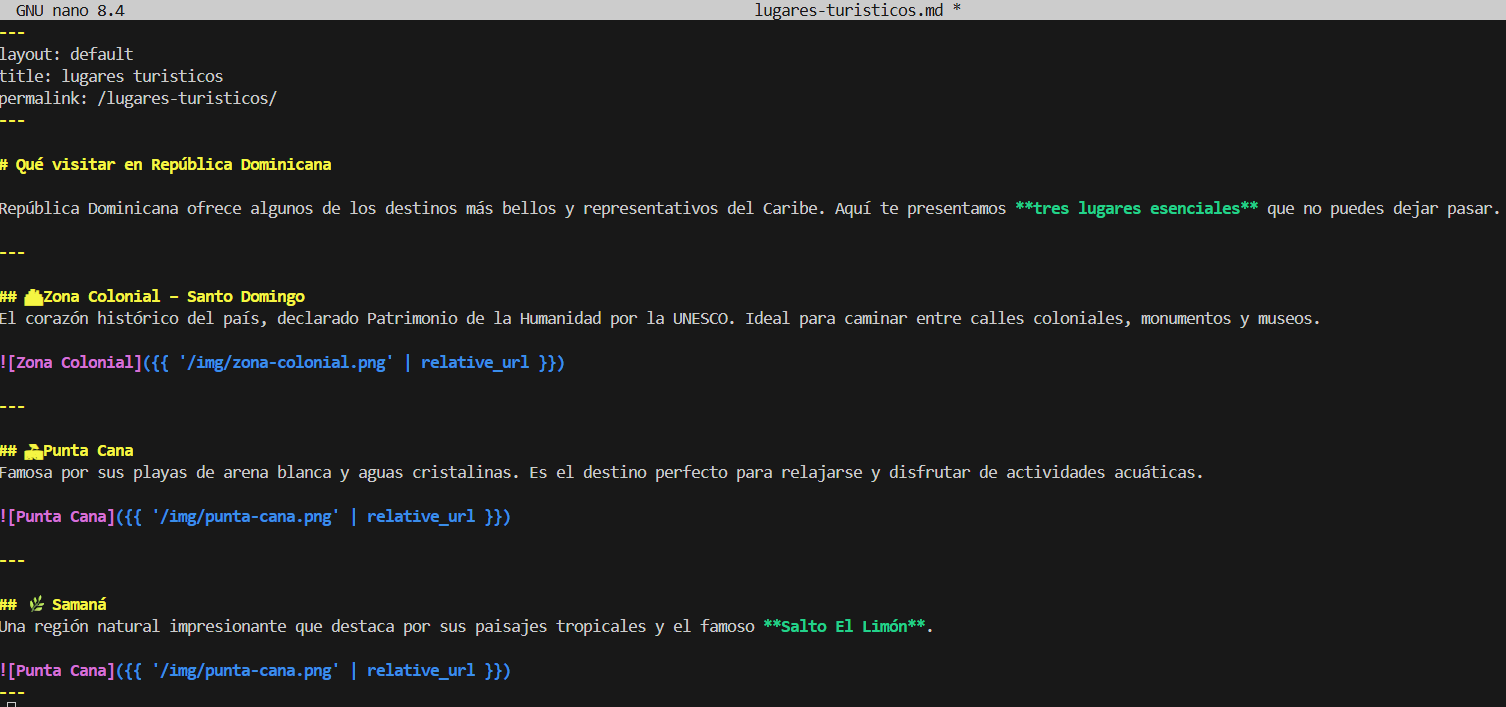Click the permalink value /lugares-turisticos/
Viewport: 1506px width, 707px height.
(x=187, y=98)
